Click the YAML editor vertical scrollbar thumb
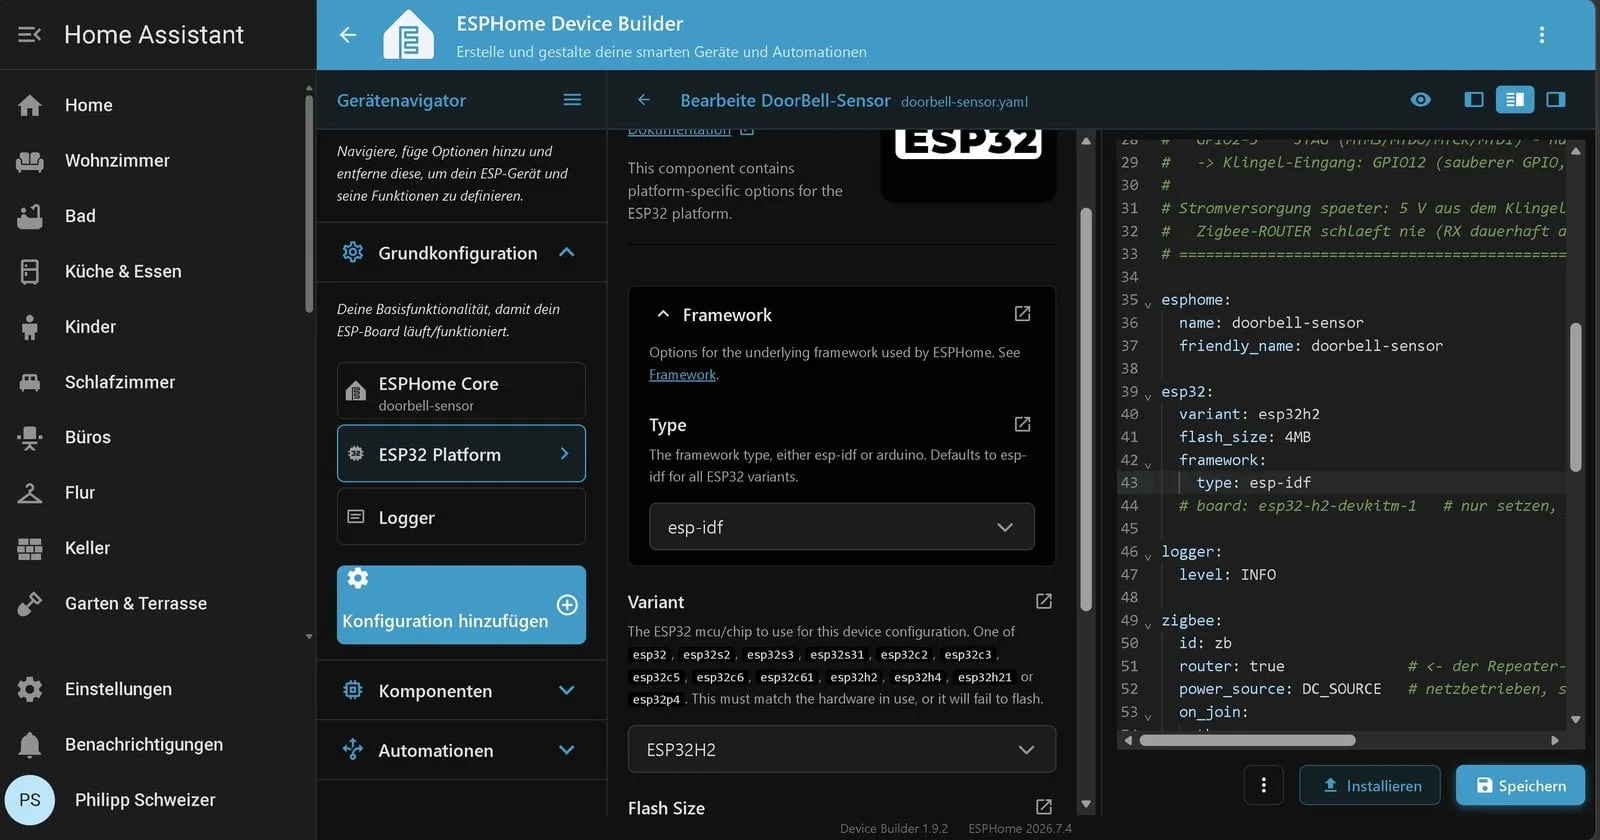 click(1576, 397)
